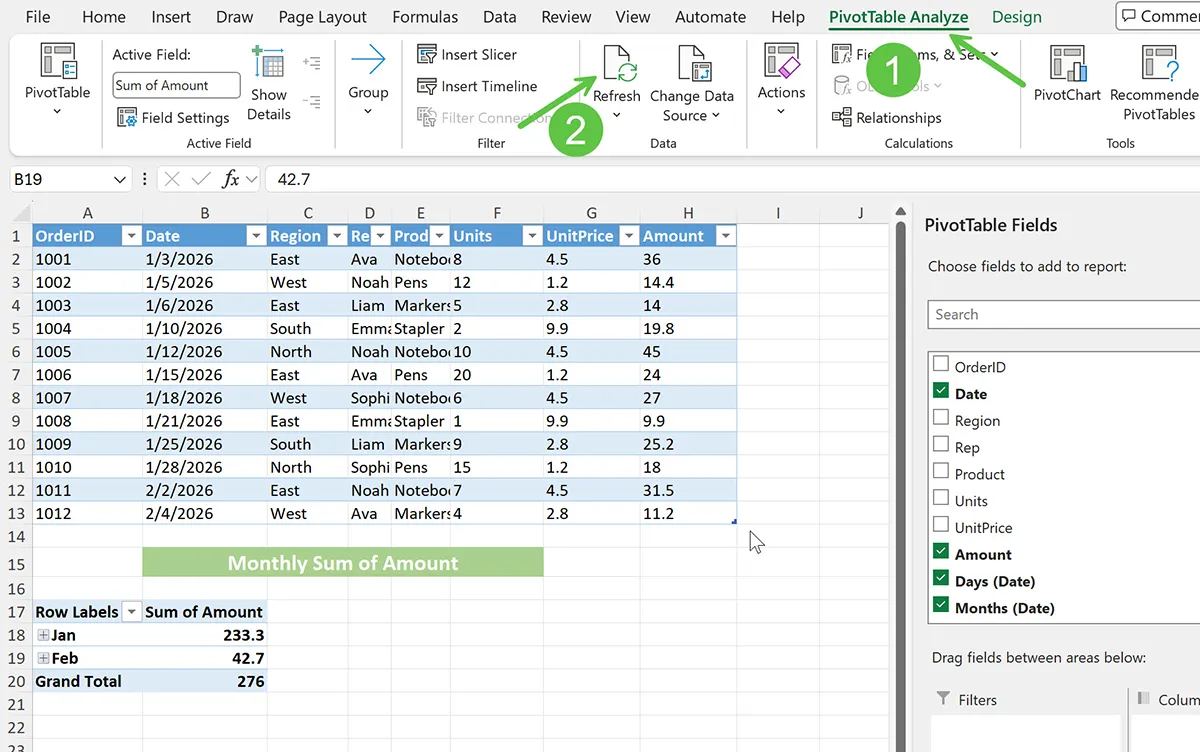Image resolution: width=1200 pixels, height=752 pixels.
Task: Click the Relationships icon
Action: click(841, 118)
